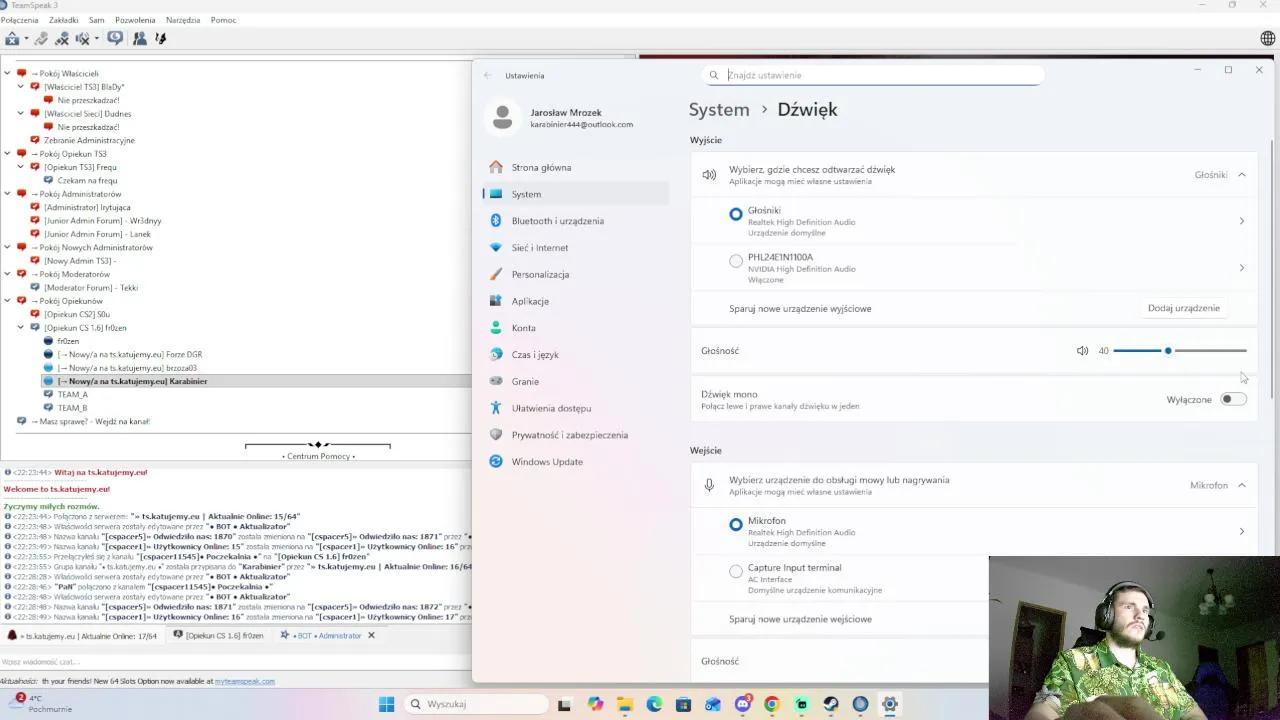Open Głośniki device properties chevron
The width and height of the screenshot is (1280, 720).
click(x=1242, y=221)
